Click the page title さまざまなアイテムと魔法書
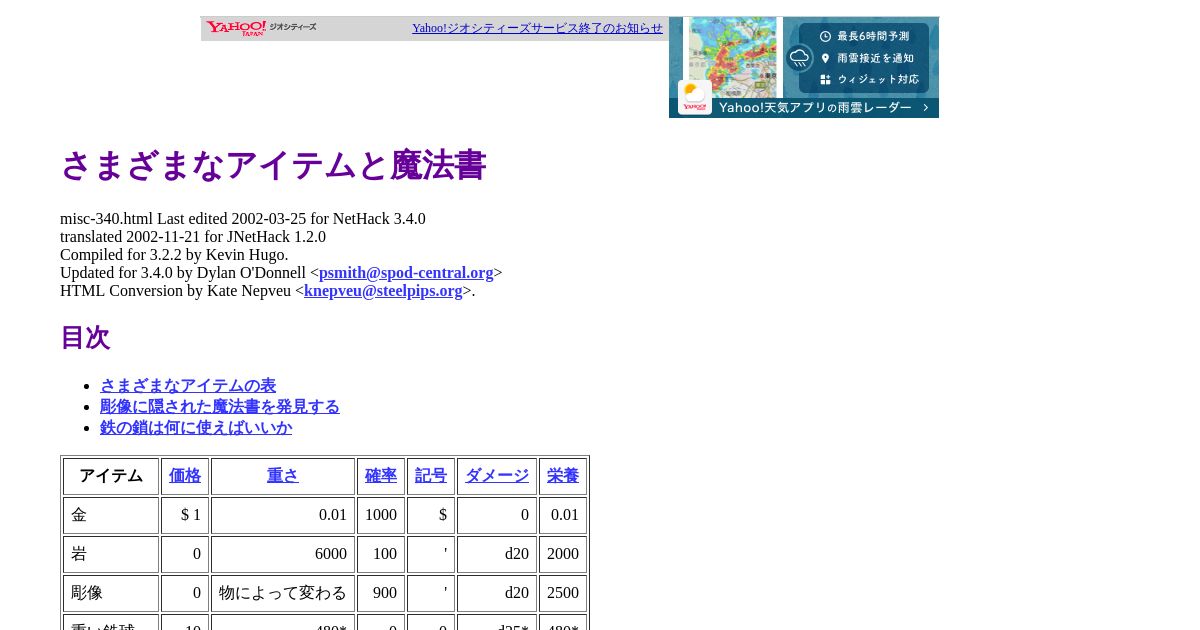The height and width of the screenshot is (630, 1200). tap(273, 166)
